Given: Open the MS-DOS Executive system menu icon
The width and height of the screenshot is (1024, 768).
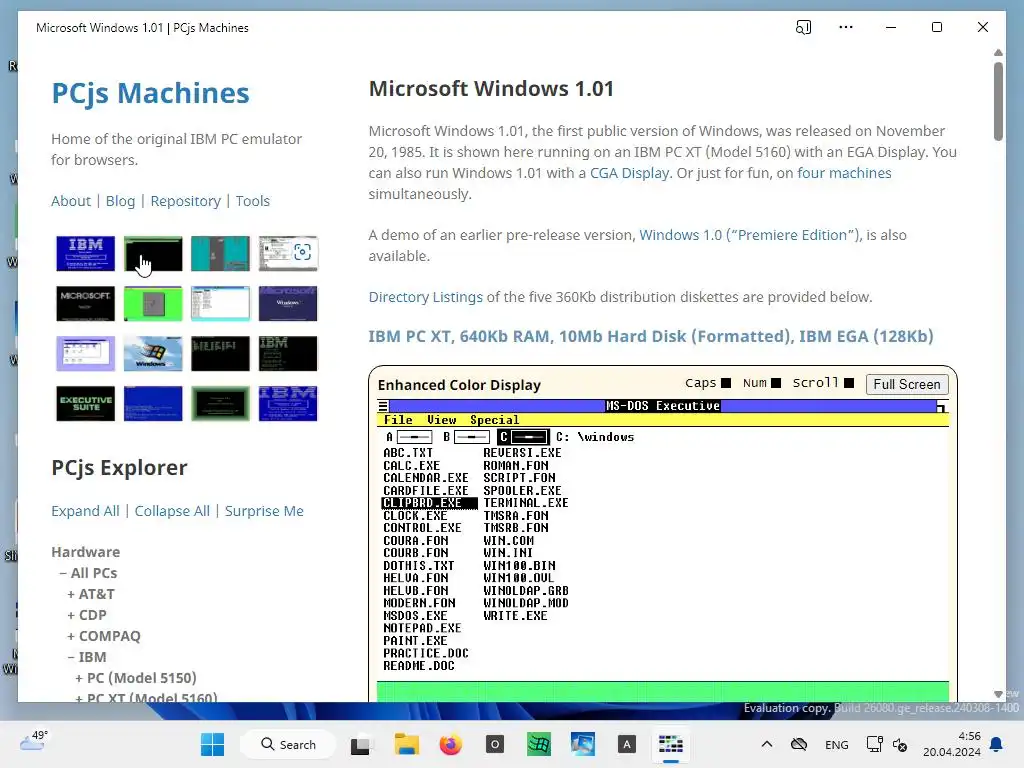Looking at the screenshot, I should [383, 406].
